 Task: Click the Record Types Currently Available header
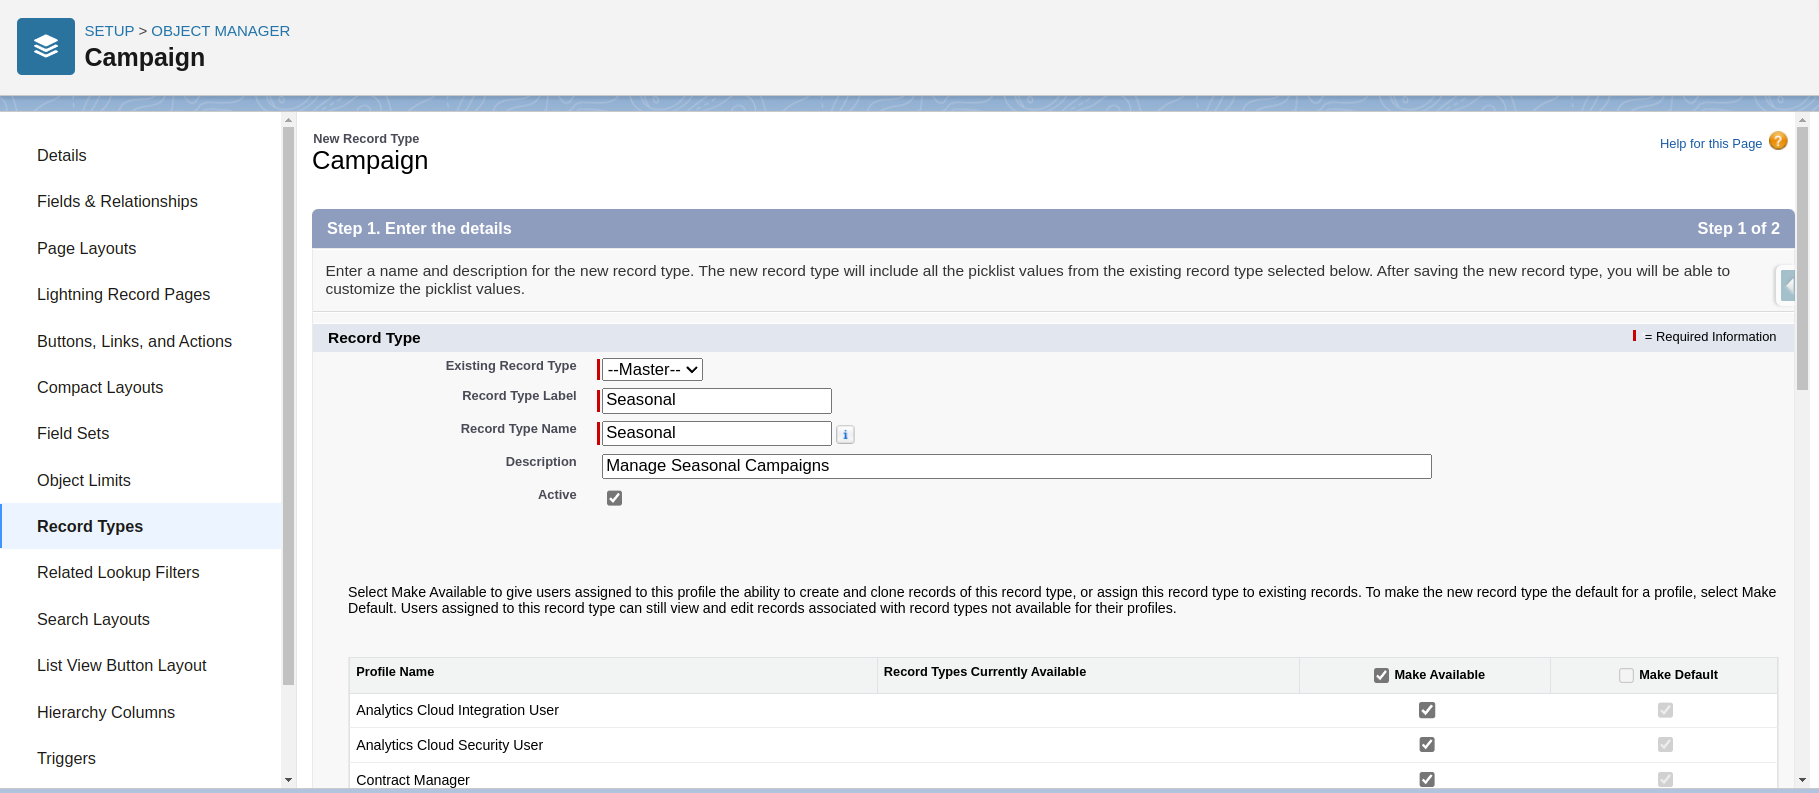pos(984,672)
